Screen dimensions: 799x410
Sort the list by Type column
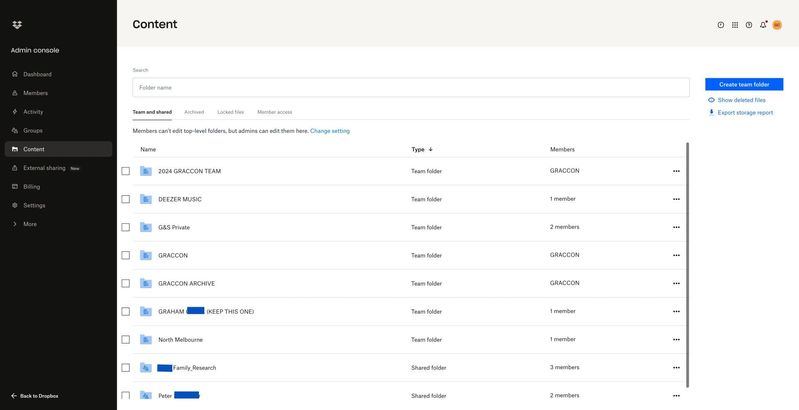coord(422,149)
